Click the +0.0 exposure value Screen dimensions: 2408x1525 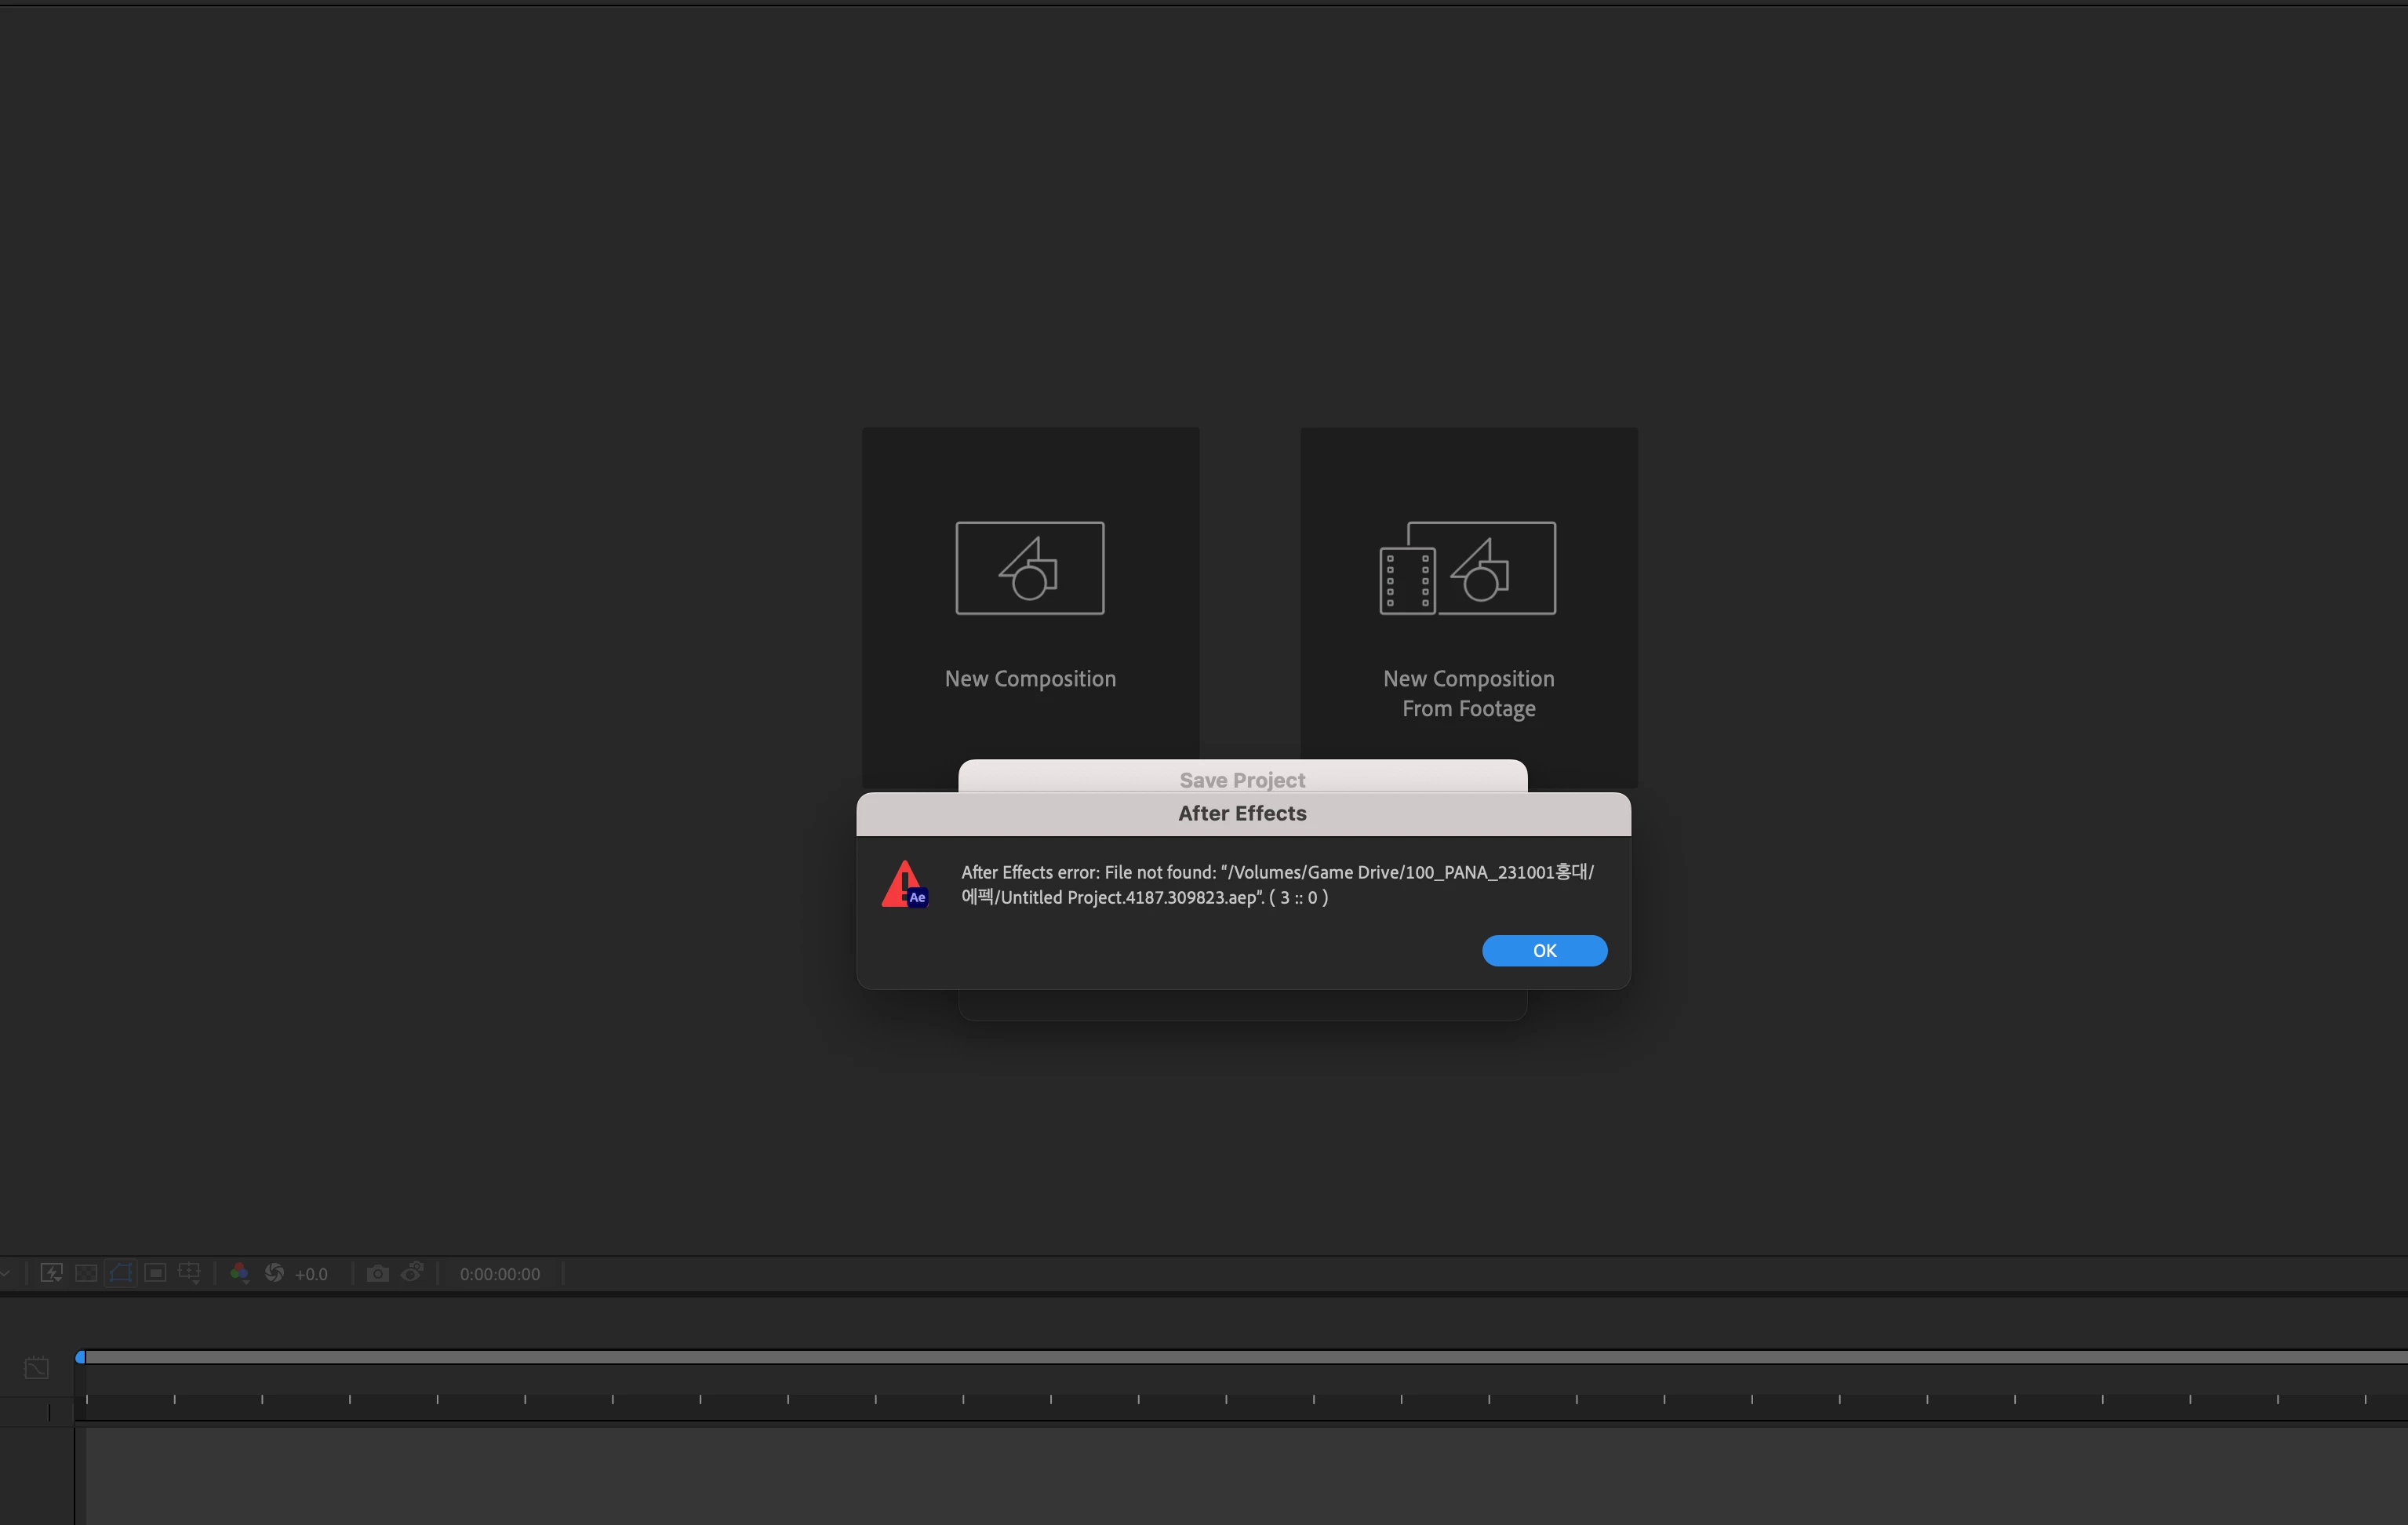311,1274
